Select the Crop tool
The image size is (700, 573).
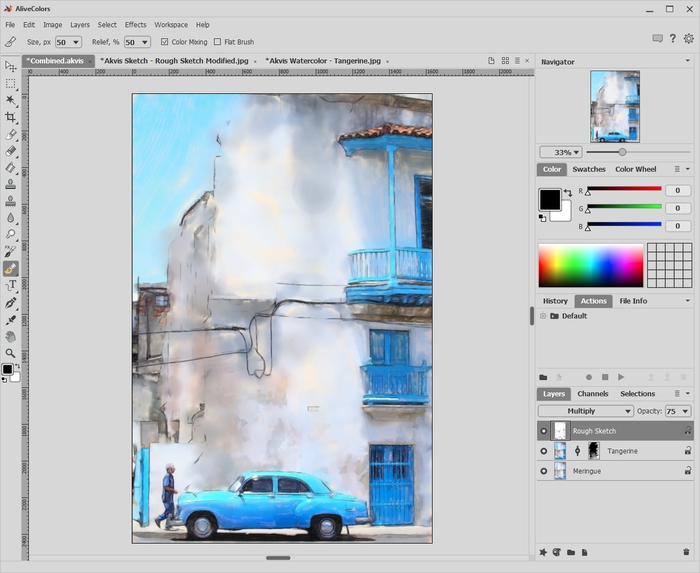click(10, 117)
